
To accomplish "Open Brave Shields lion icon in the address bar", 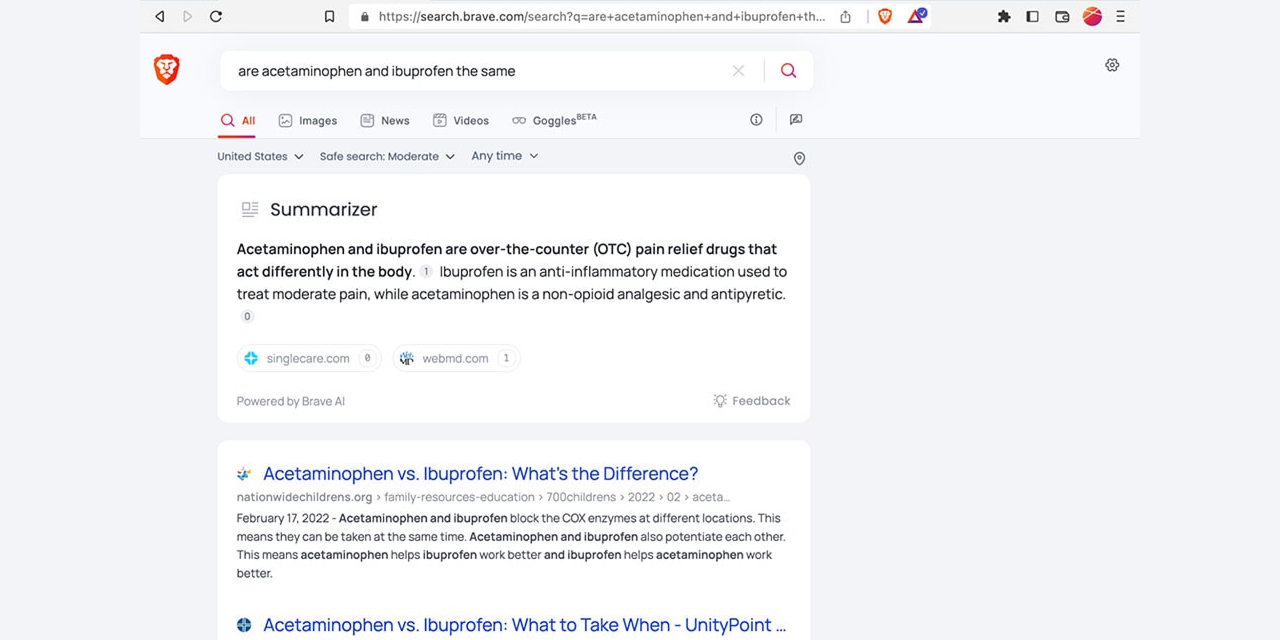I will point(884,16).
